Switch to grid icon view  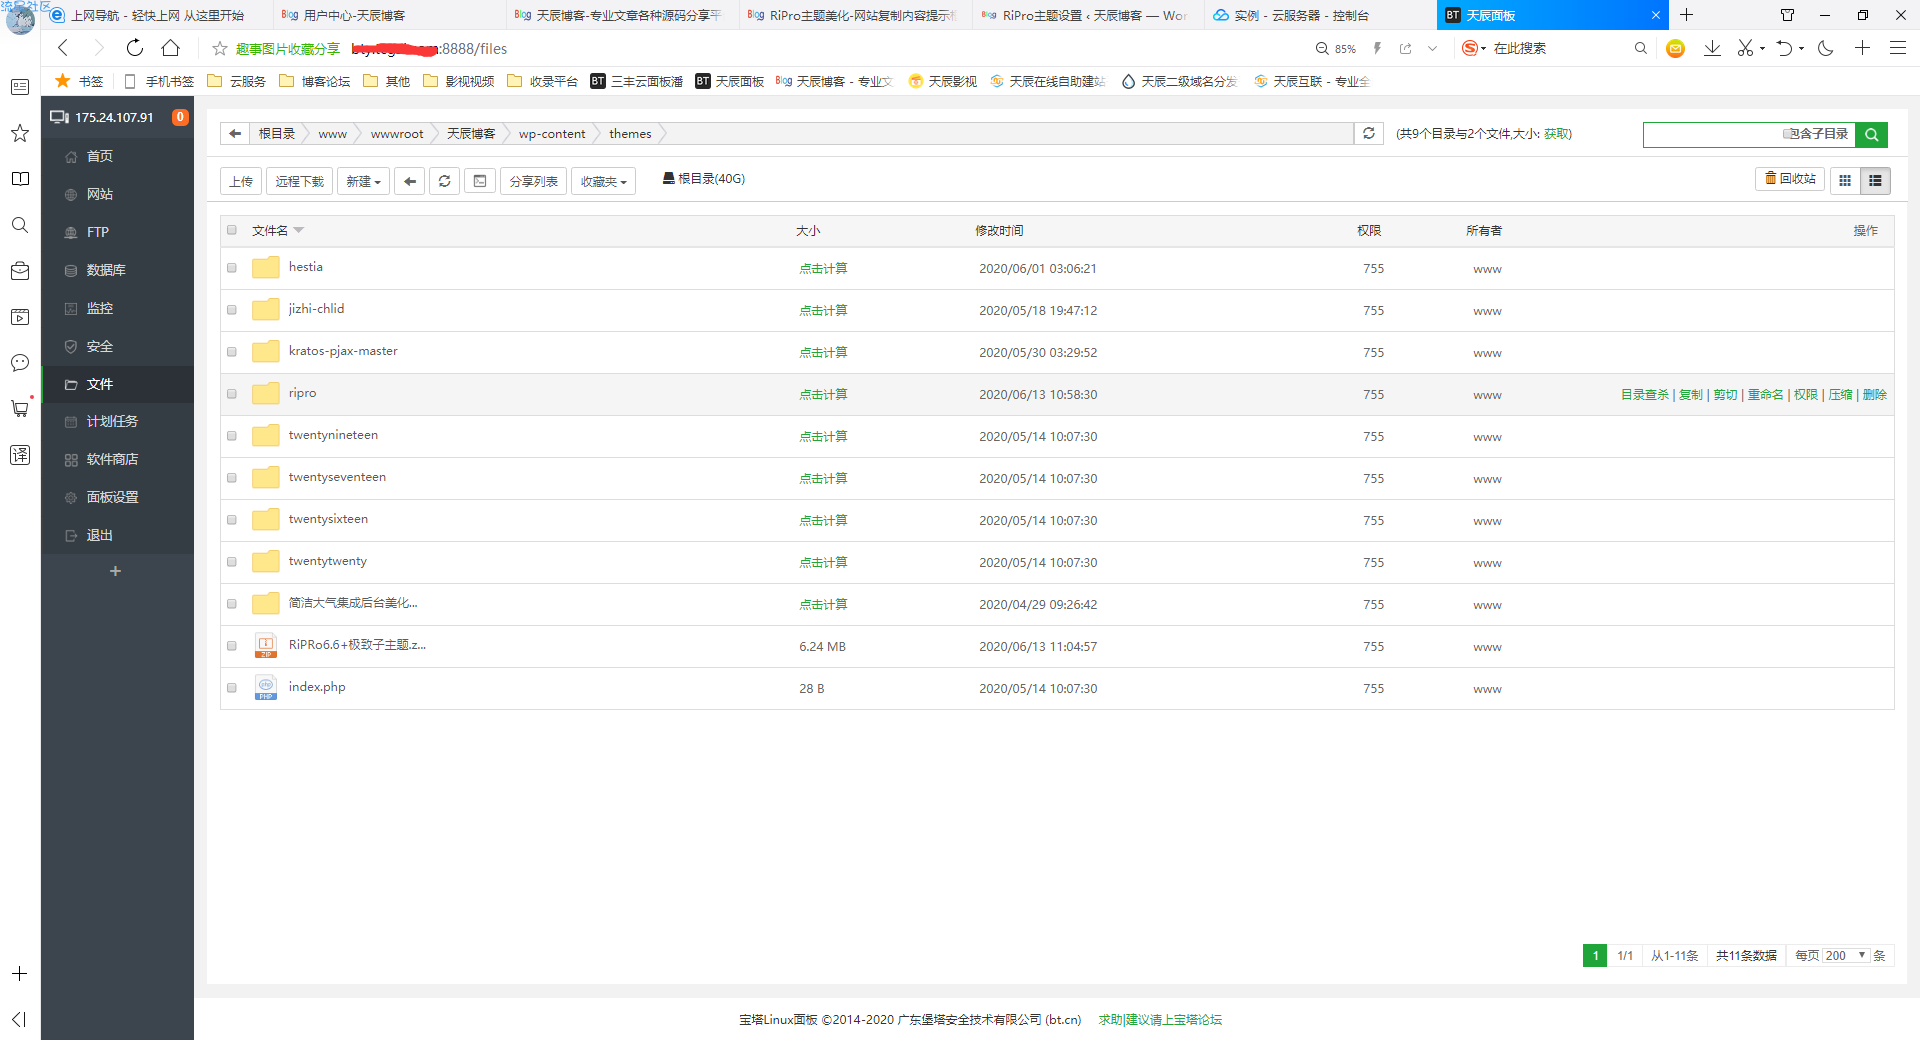(x=1845, y=180)
